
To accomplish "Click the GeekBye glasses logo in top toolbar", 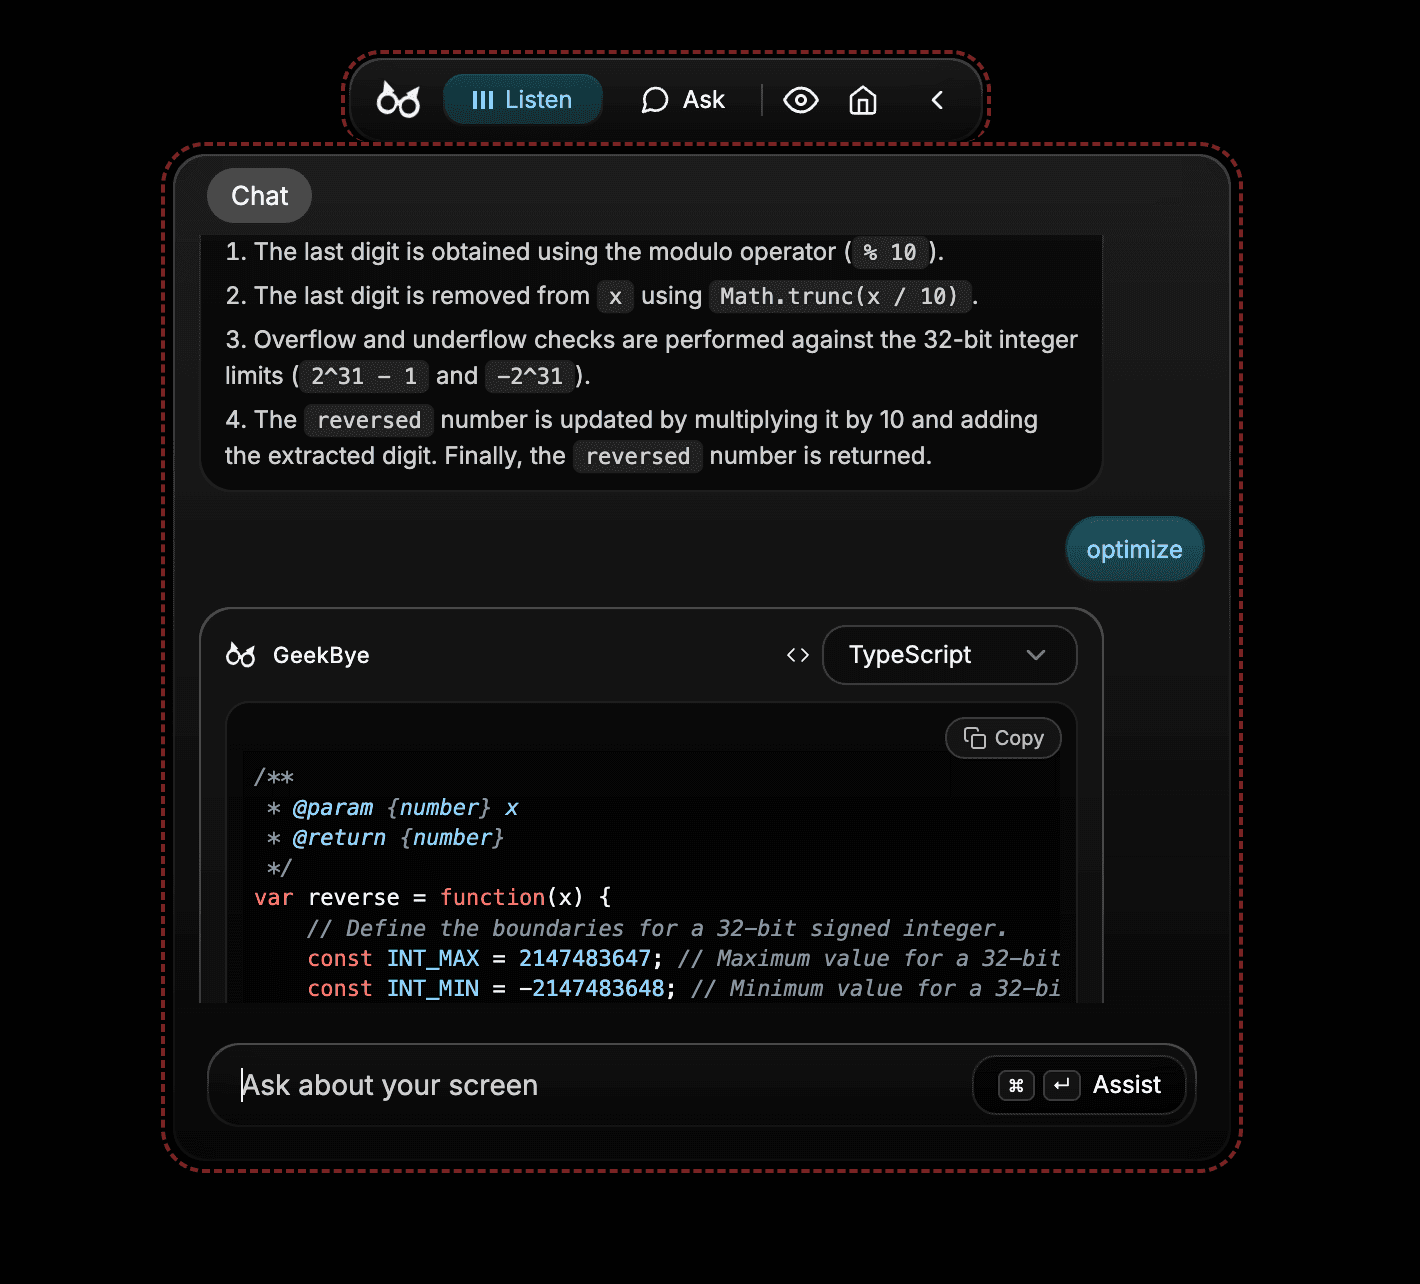I will pos(398,100).
